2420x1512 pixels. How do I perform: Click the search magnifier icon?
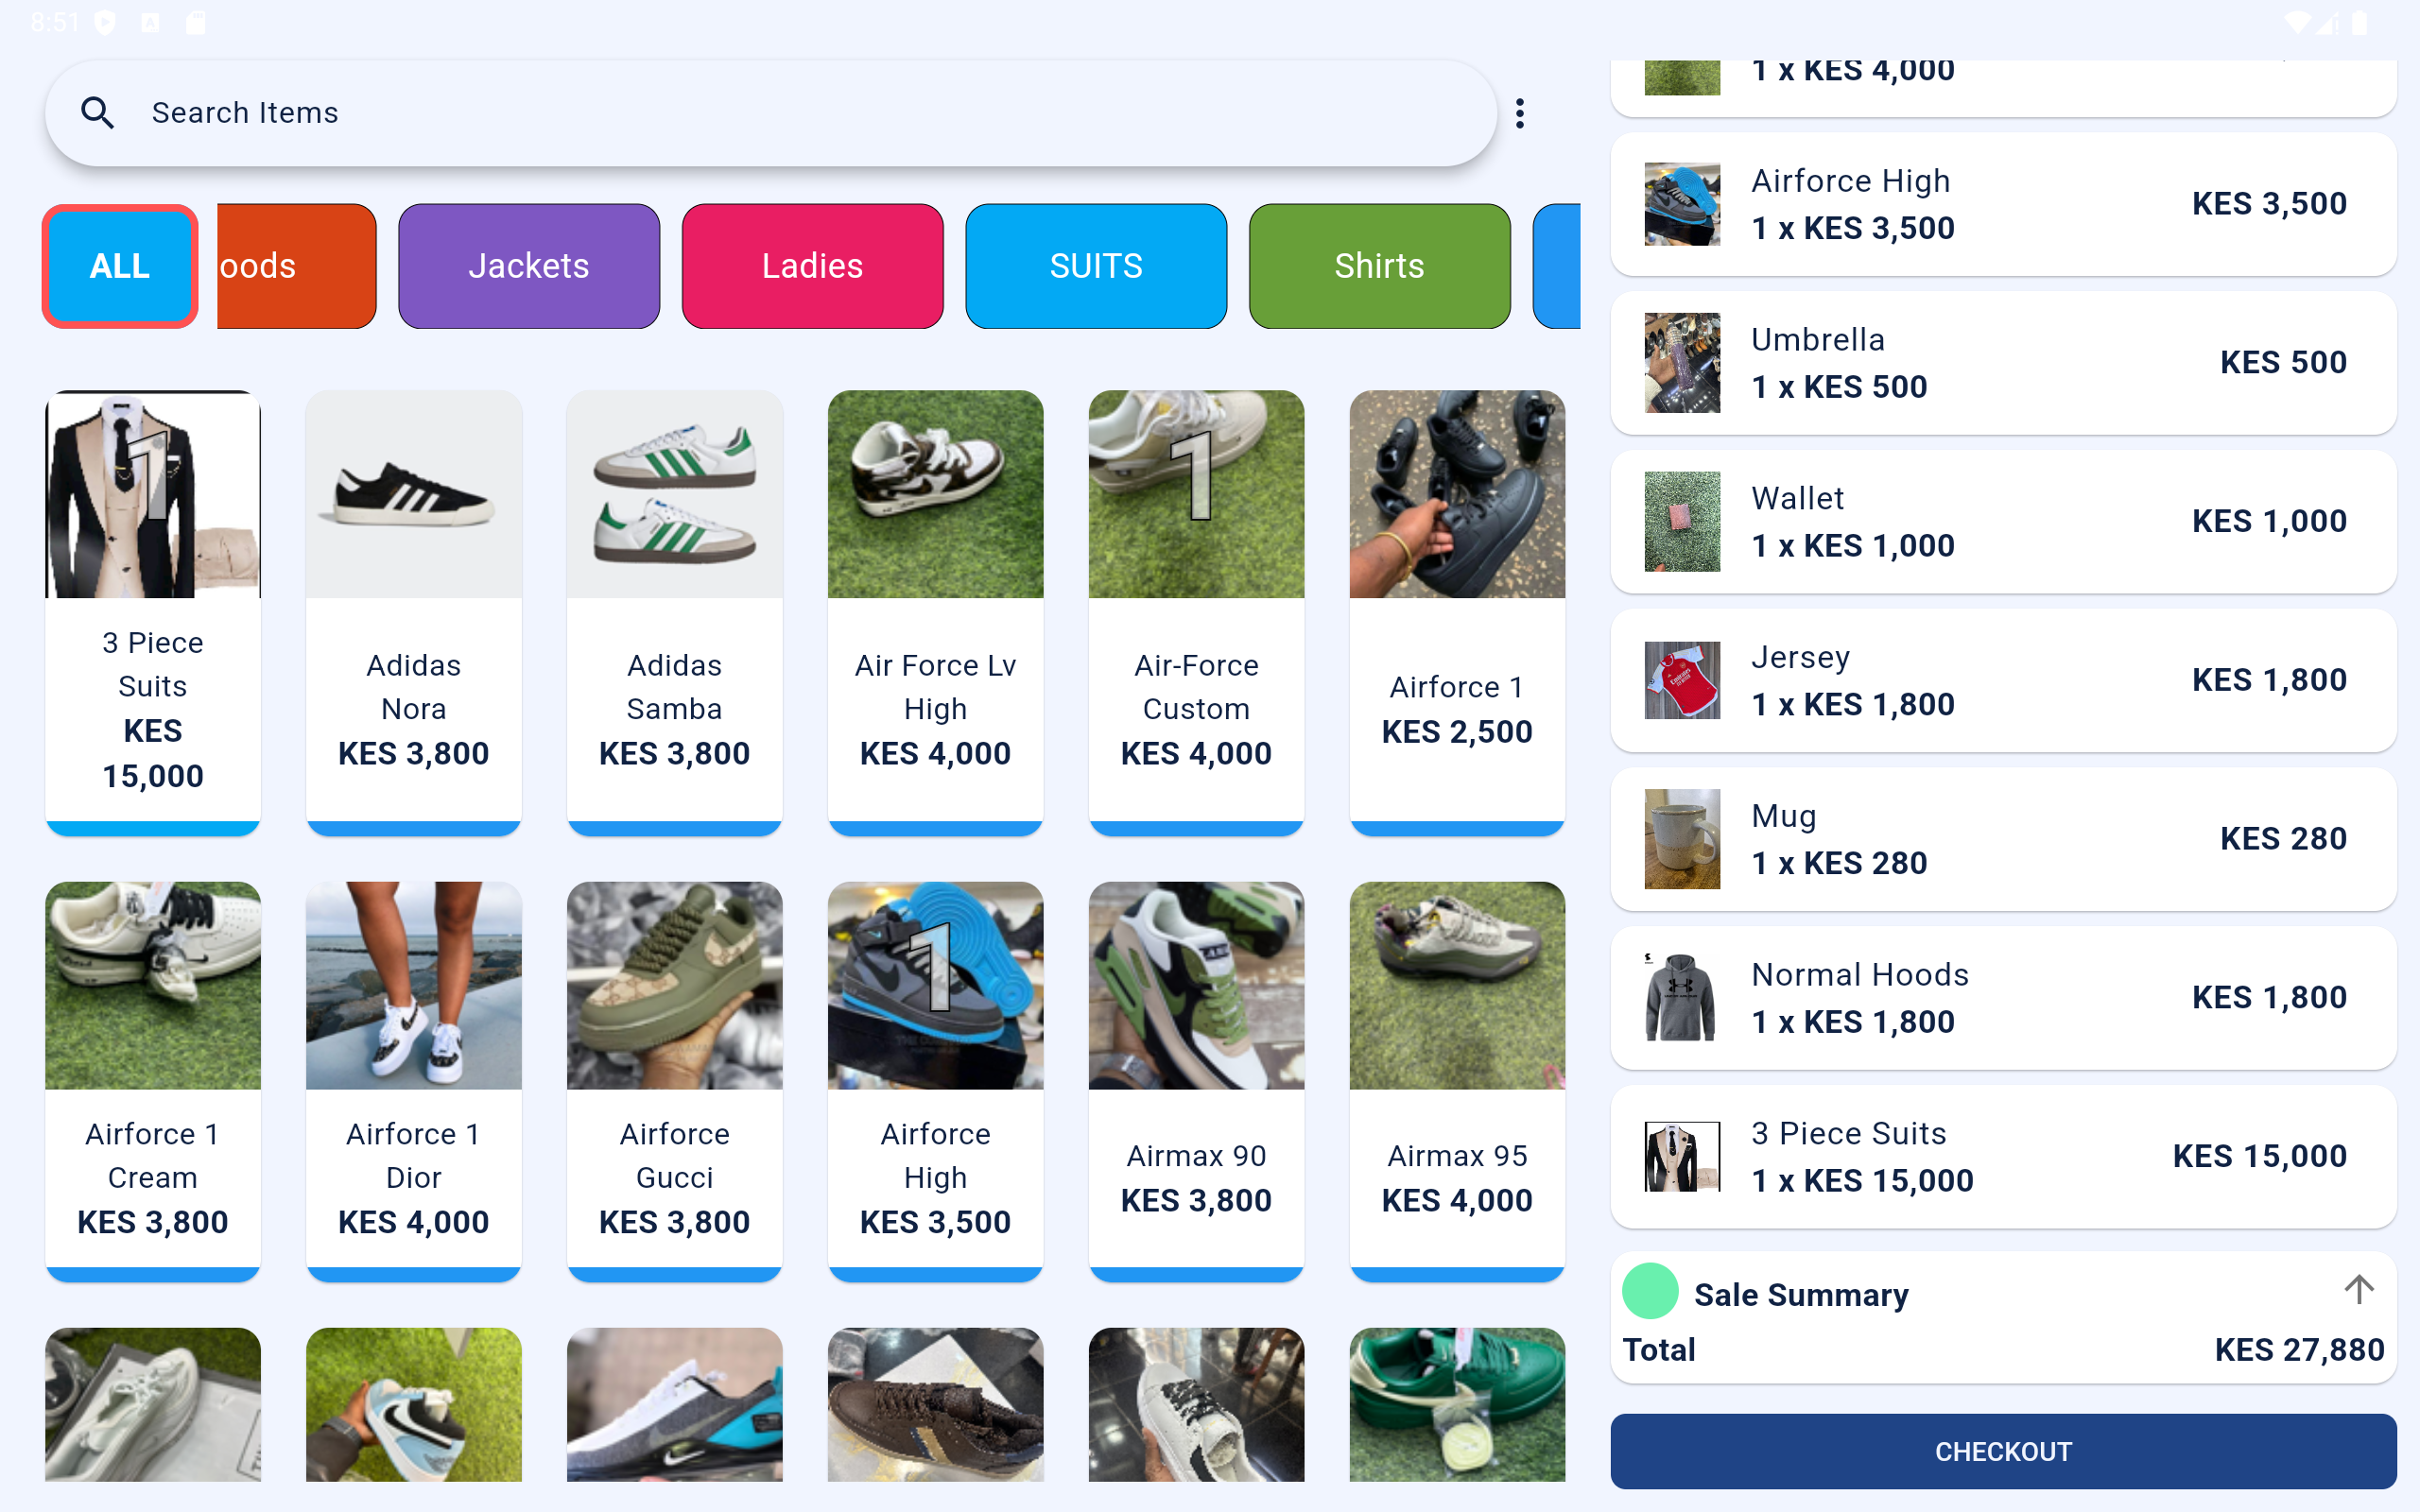(97, 113)
